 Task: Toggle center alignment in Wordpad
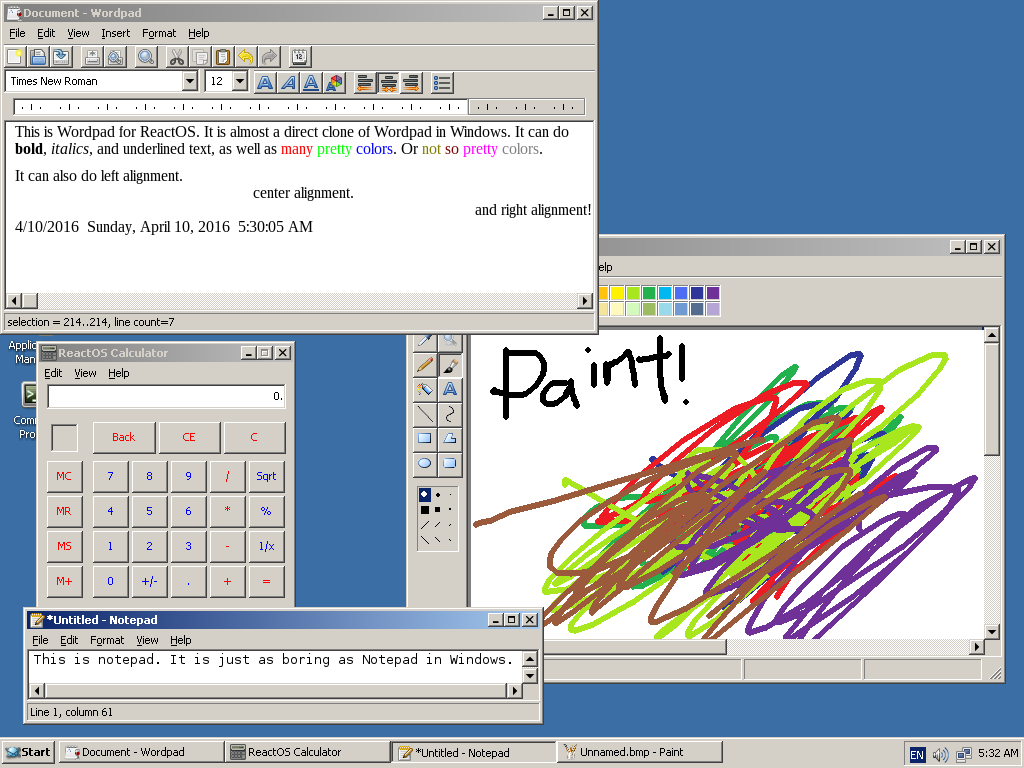point(389,83)
